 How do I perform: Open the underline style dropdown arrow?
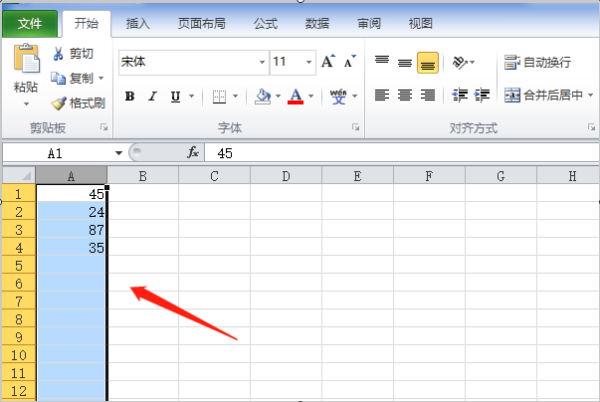[191, 96]
